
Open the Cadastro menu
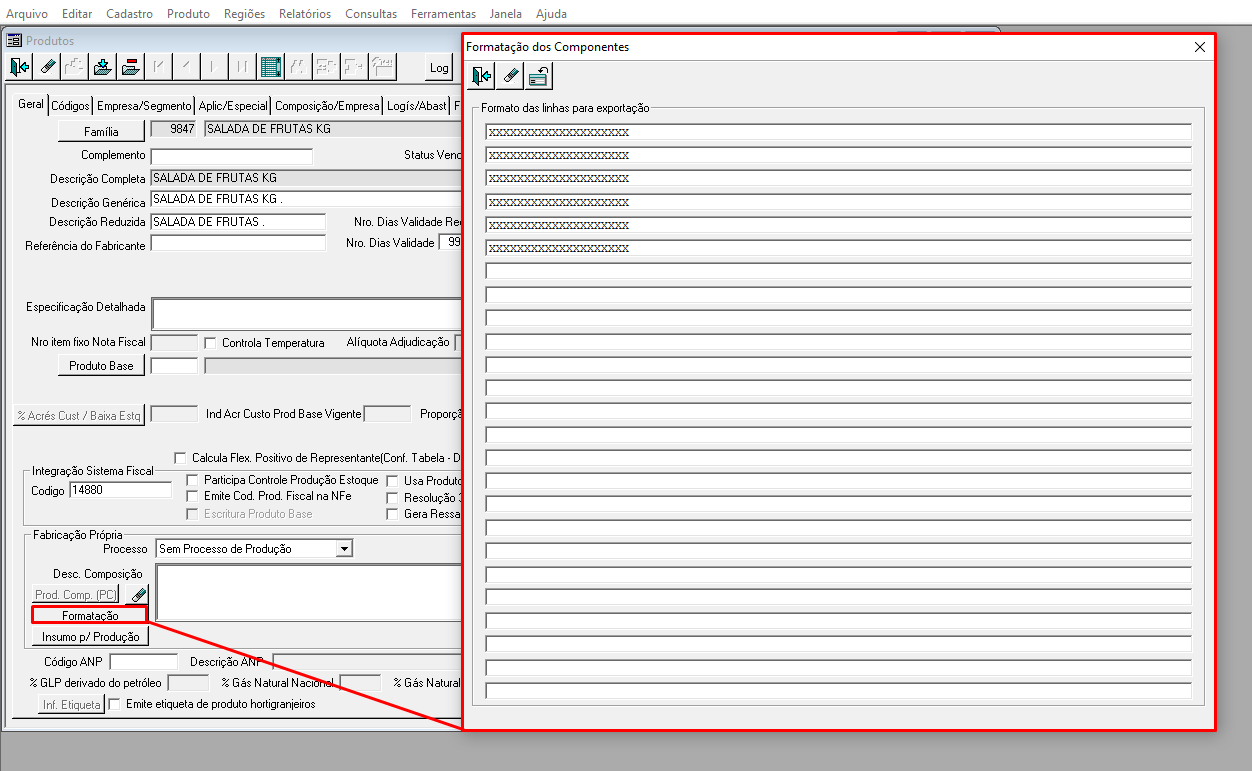[130, 14]
